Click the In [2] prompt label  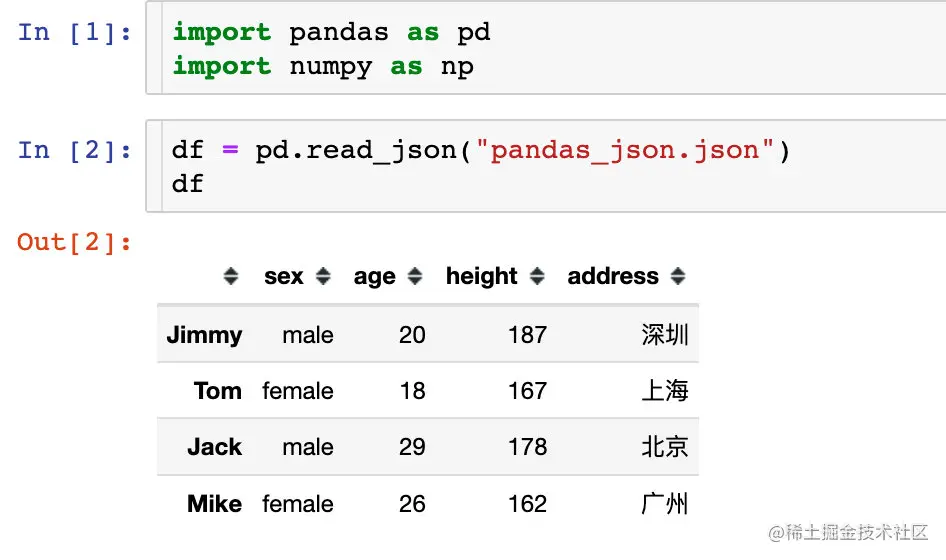pos(75,150)
